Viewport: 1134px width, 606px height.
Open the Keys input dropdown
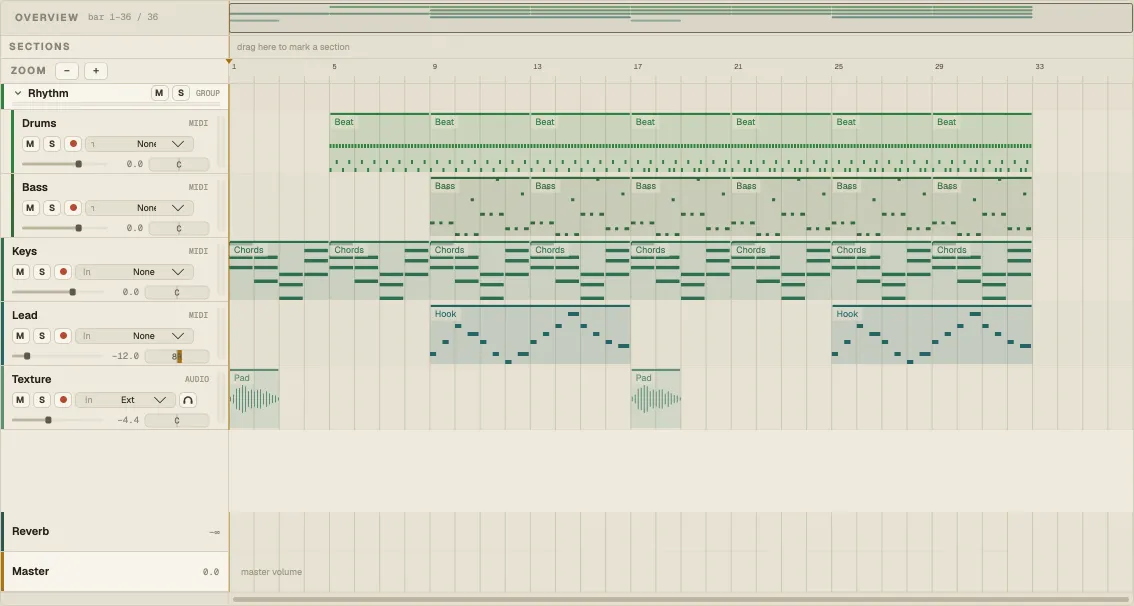pos(134,272)
